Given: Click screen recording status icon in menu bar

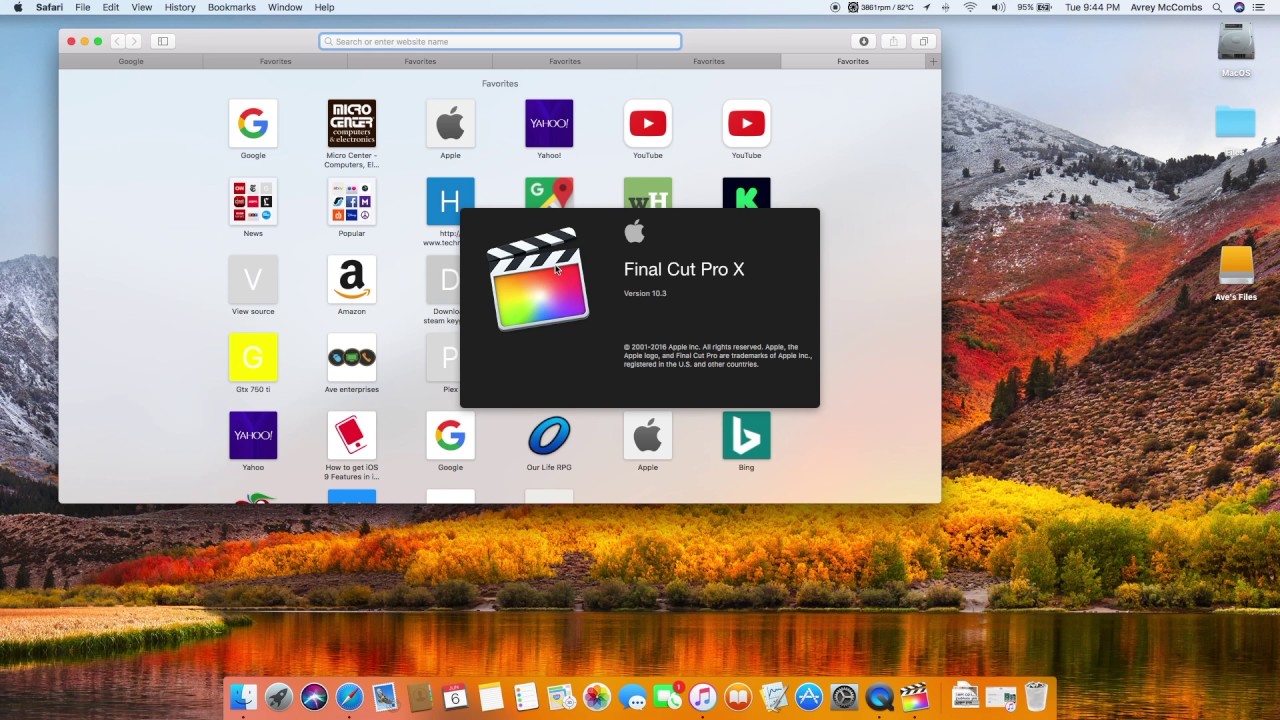Looking at the screenshot, I should 835,7.
